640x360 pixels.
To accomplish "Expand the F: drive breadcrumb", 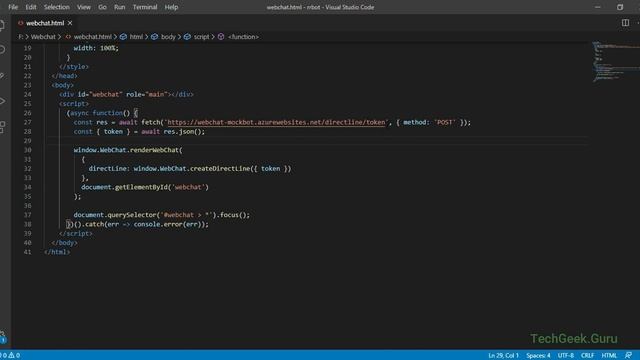I will pyautogui.click(x=20, y=37).
